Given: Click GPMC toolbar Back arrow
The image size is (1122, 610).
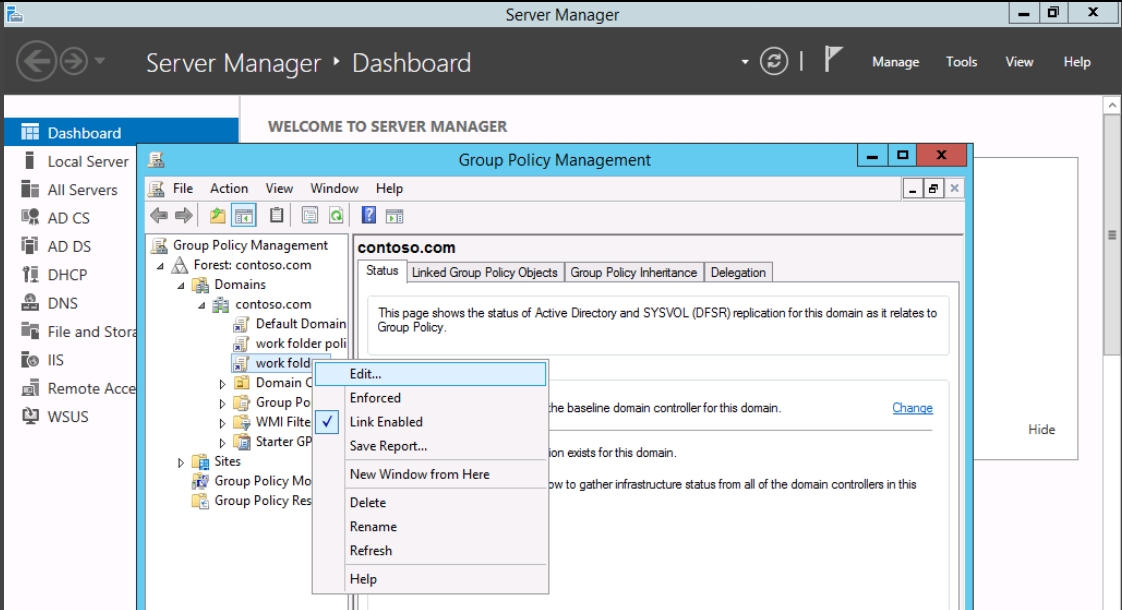Looking at the screenshot, I should click(159, 215).
